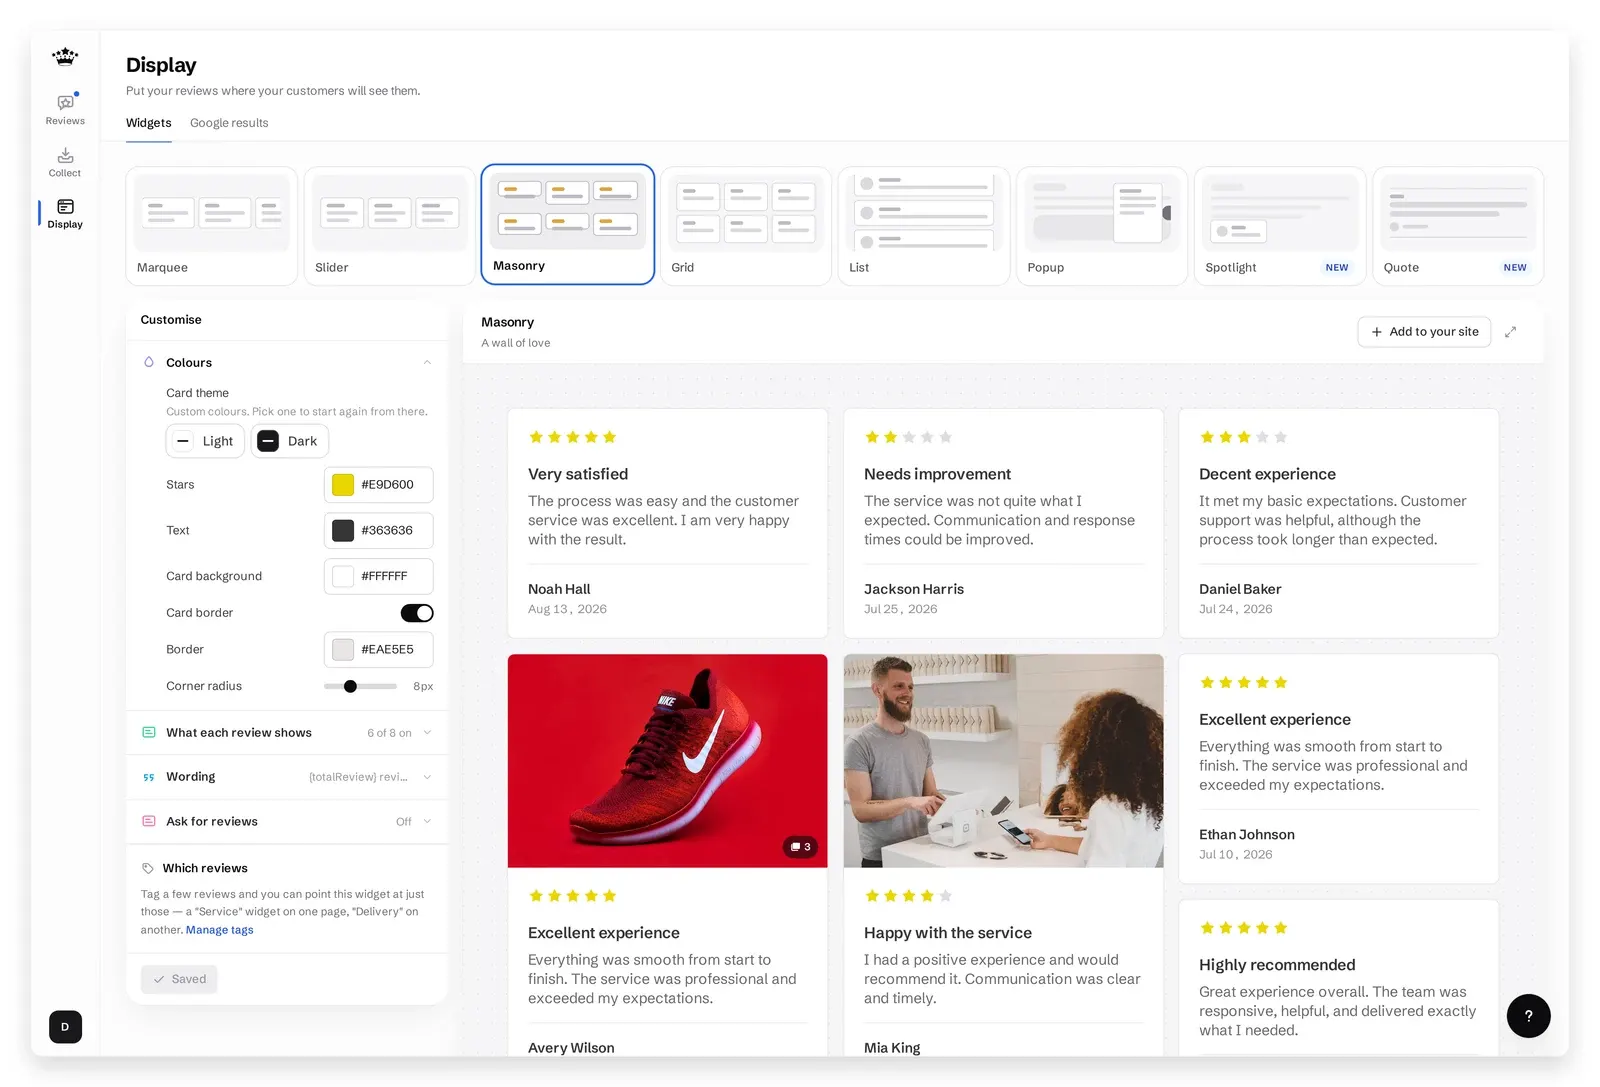Open Collect in the sidebar
Viewport: 1600px width, 1087px height.
click(65, 162)
